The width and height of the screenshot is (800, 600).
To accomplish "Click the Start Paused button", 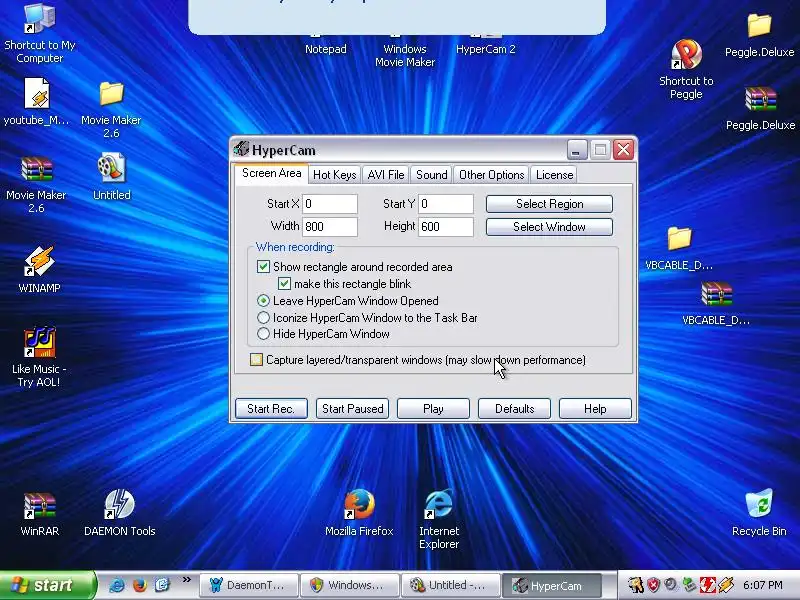I will [353, 409].
